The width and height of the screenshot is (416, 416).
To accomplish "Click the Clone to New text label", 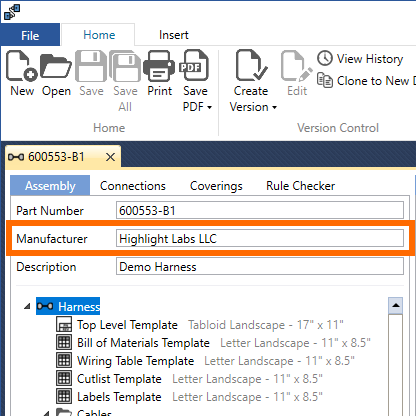I will point(376,81).
